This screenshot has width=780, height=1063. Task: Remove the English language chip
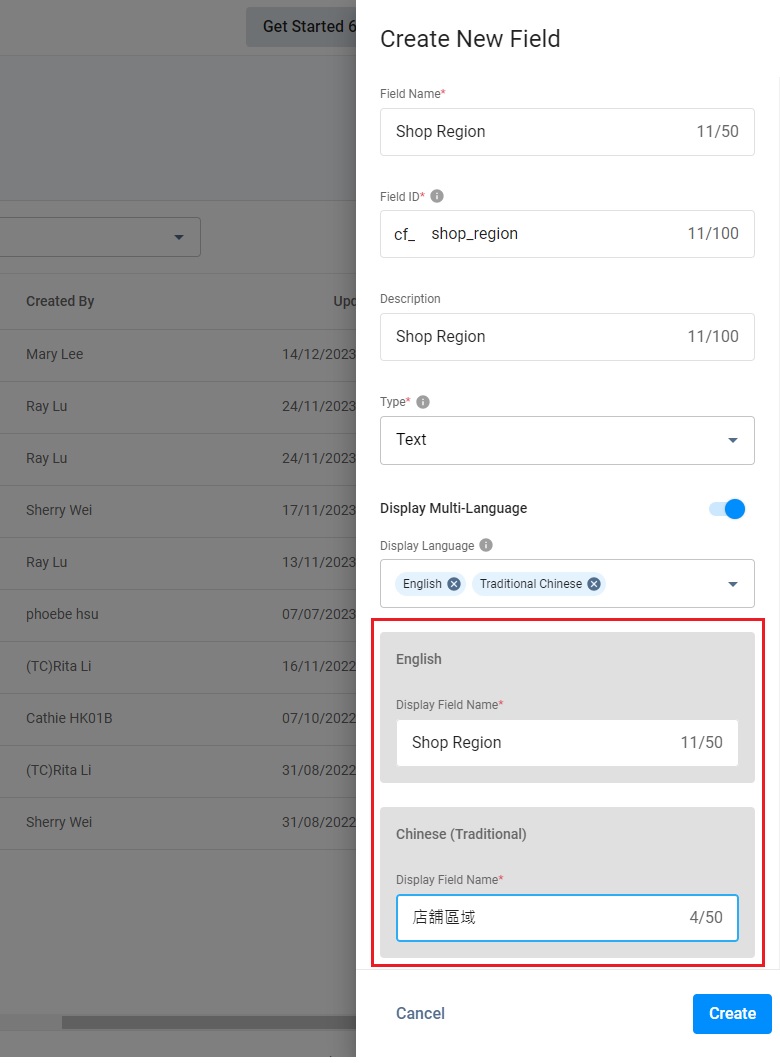click(454, 584)
